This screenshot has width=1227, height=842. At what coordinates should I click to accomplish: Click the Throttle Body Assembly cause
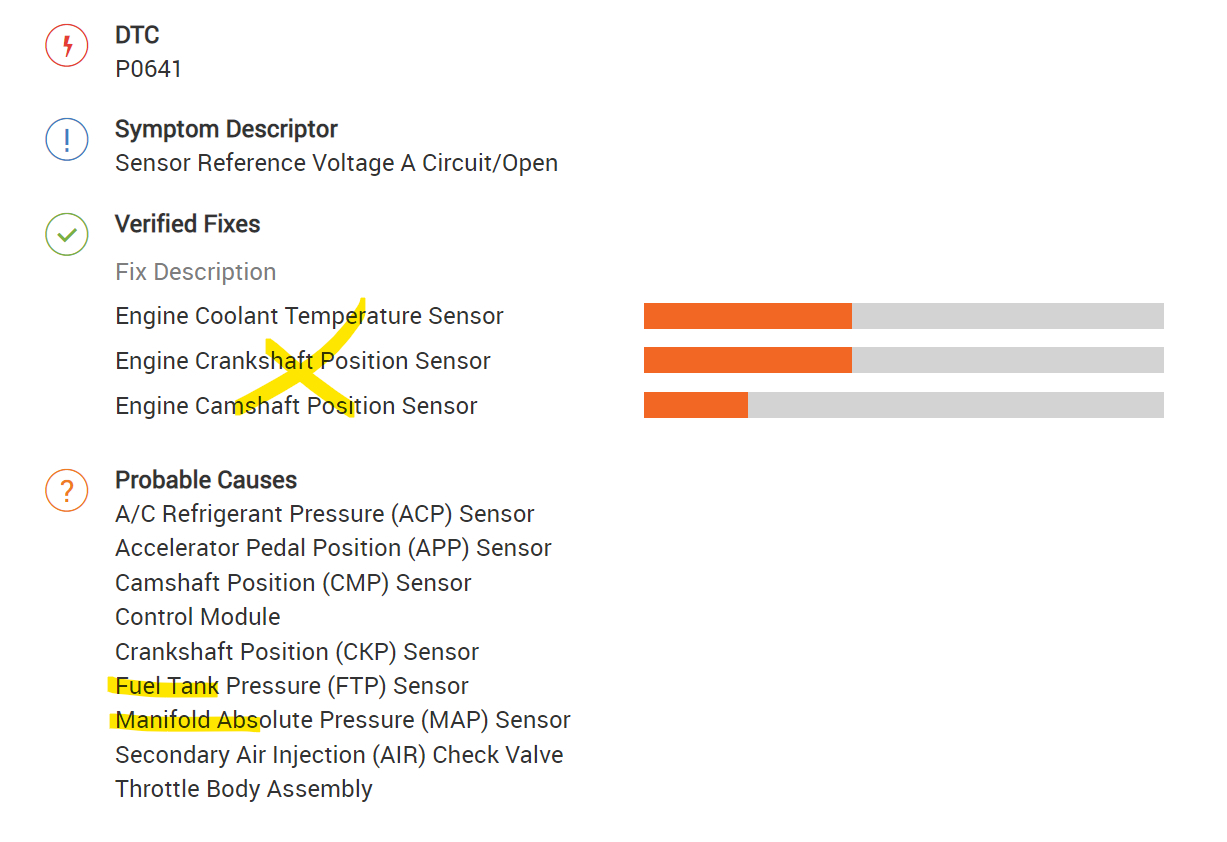coord(243,789)
